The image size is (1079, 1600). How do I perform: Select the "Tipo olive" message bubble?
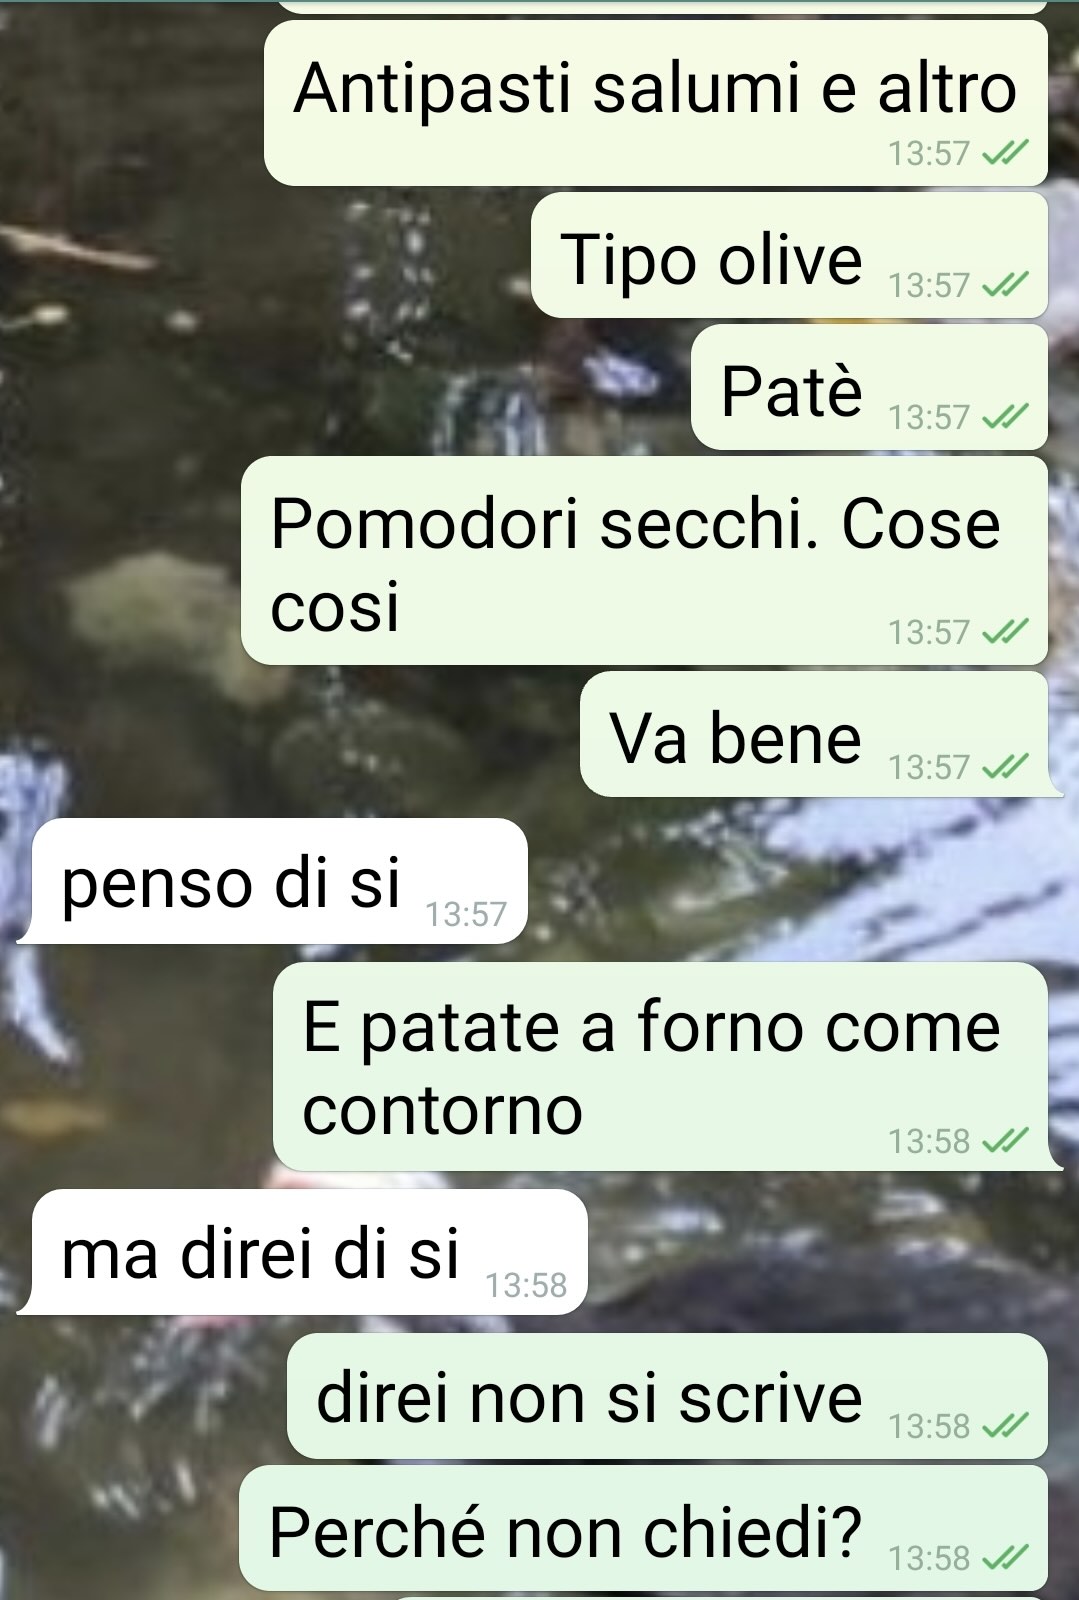790,255
